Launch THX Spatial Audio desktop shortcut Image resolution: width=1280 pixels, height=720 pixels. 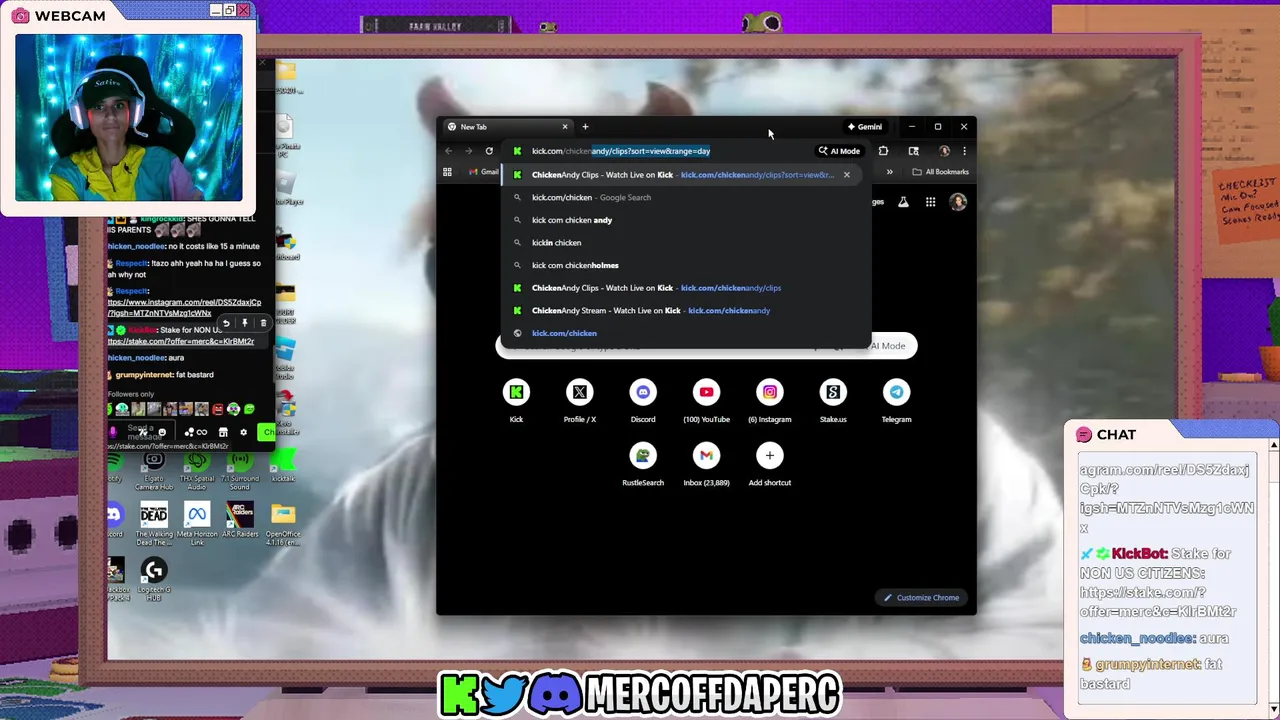click(x=197, y=470)
